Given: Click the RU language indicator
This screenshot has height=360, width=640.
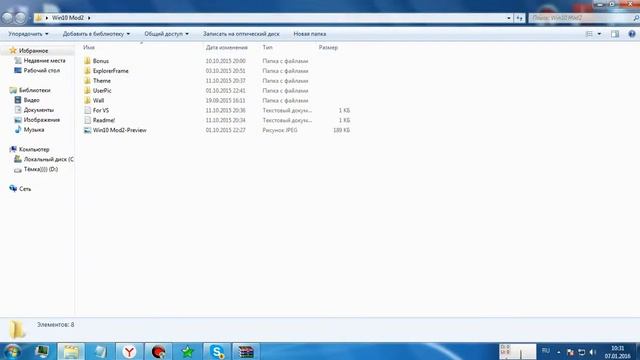Looking at the screenshot, I should [546, 351].
